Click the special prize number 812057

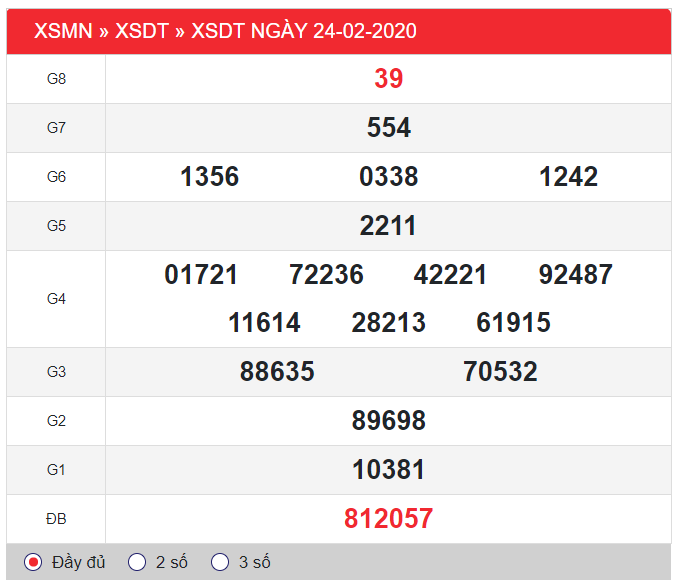[x=388, y=518]
